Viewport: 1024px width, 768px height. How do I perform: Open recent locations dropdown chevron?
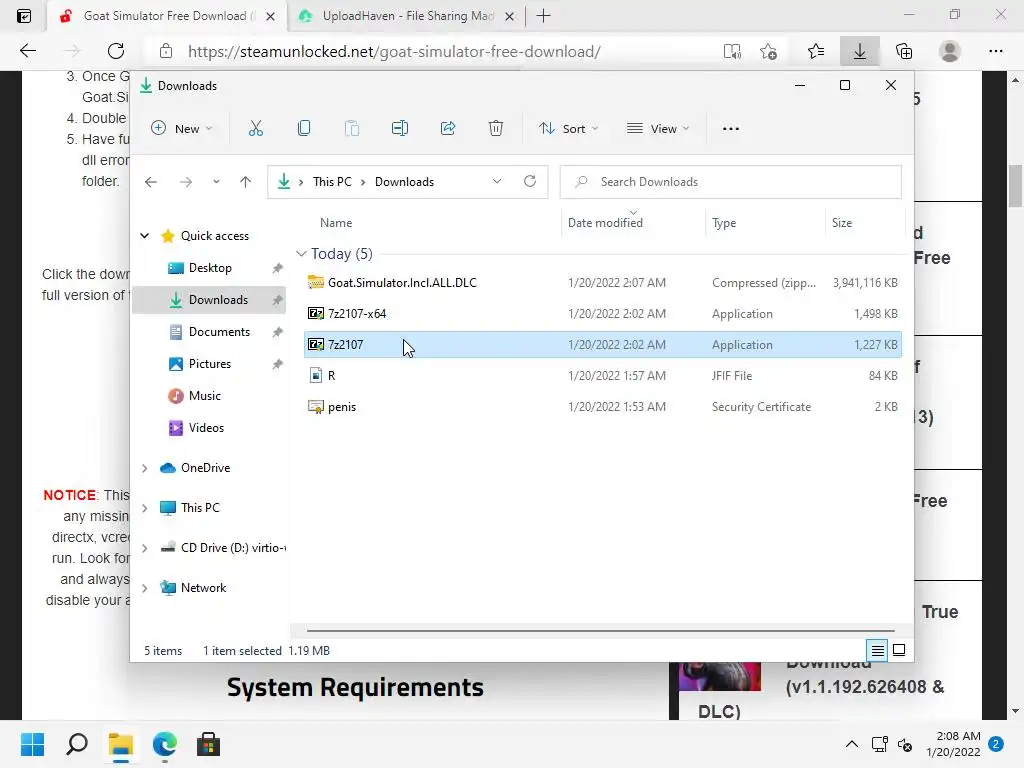click(x=216, y=182)
